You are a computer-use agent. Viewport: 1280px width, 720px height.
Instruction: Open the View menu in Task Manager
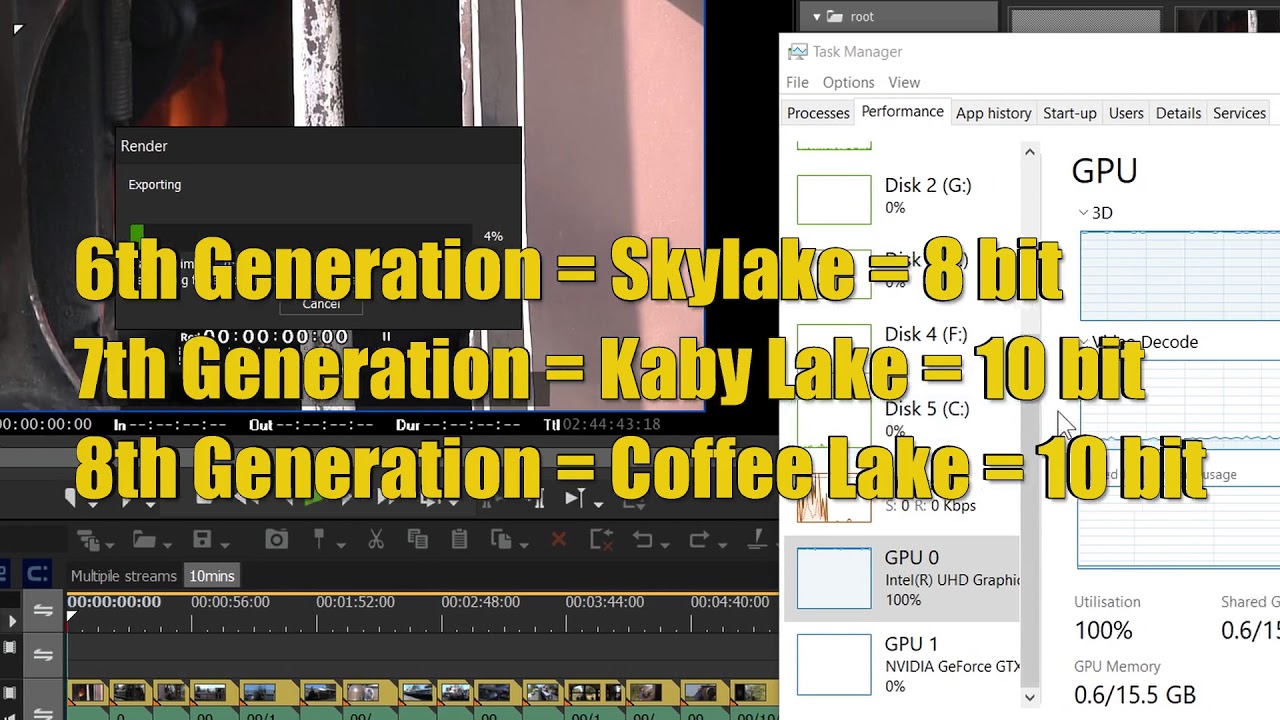pos(904,83)
